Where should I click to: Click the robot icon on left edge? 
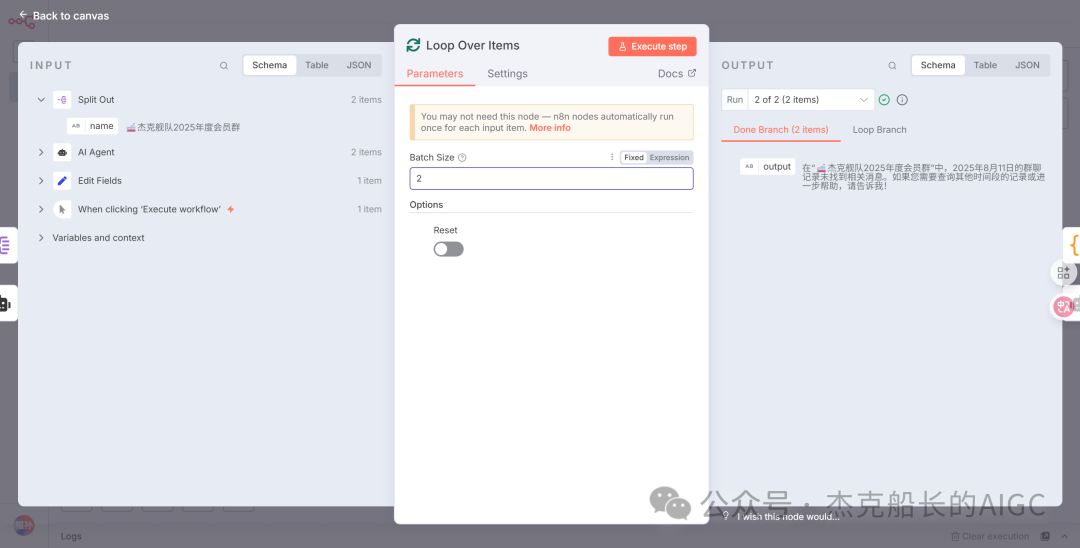point(6,304)
